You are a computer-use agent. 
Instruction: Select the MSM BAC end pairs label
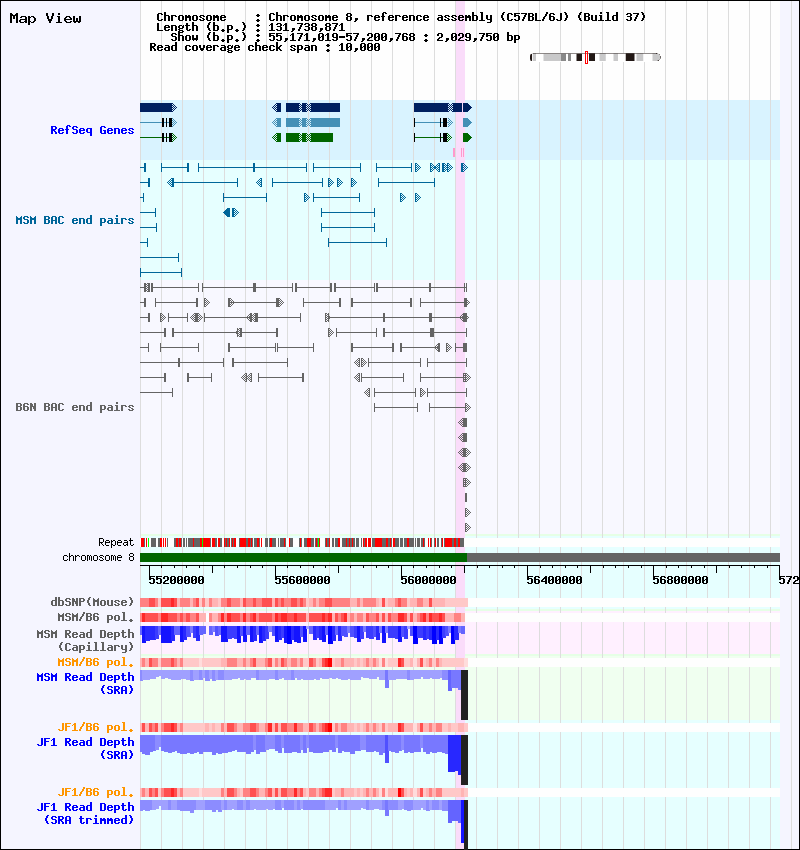pyautogui.click(x=75, y=220)
